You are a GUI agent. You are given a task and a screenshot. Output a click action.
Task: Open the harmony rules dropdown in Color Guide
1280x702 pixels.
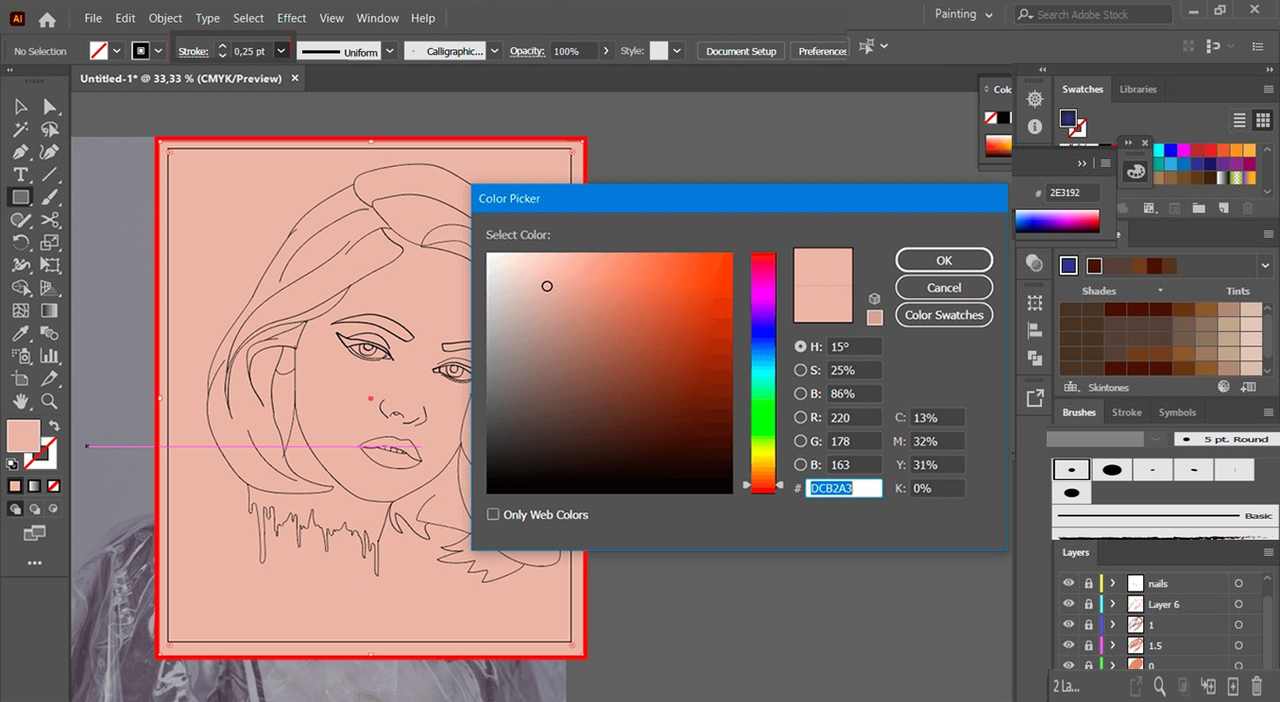pos(1265,265)
